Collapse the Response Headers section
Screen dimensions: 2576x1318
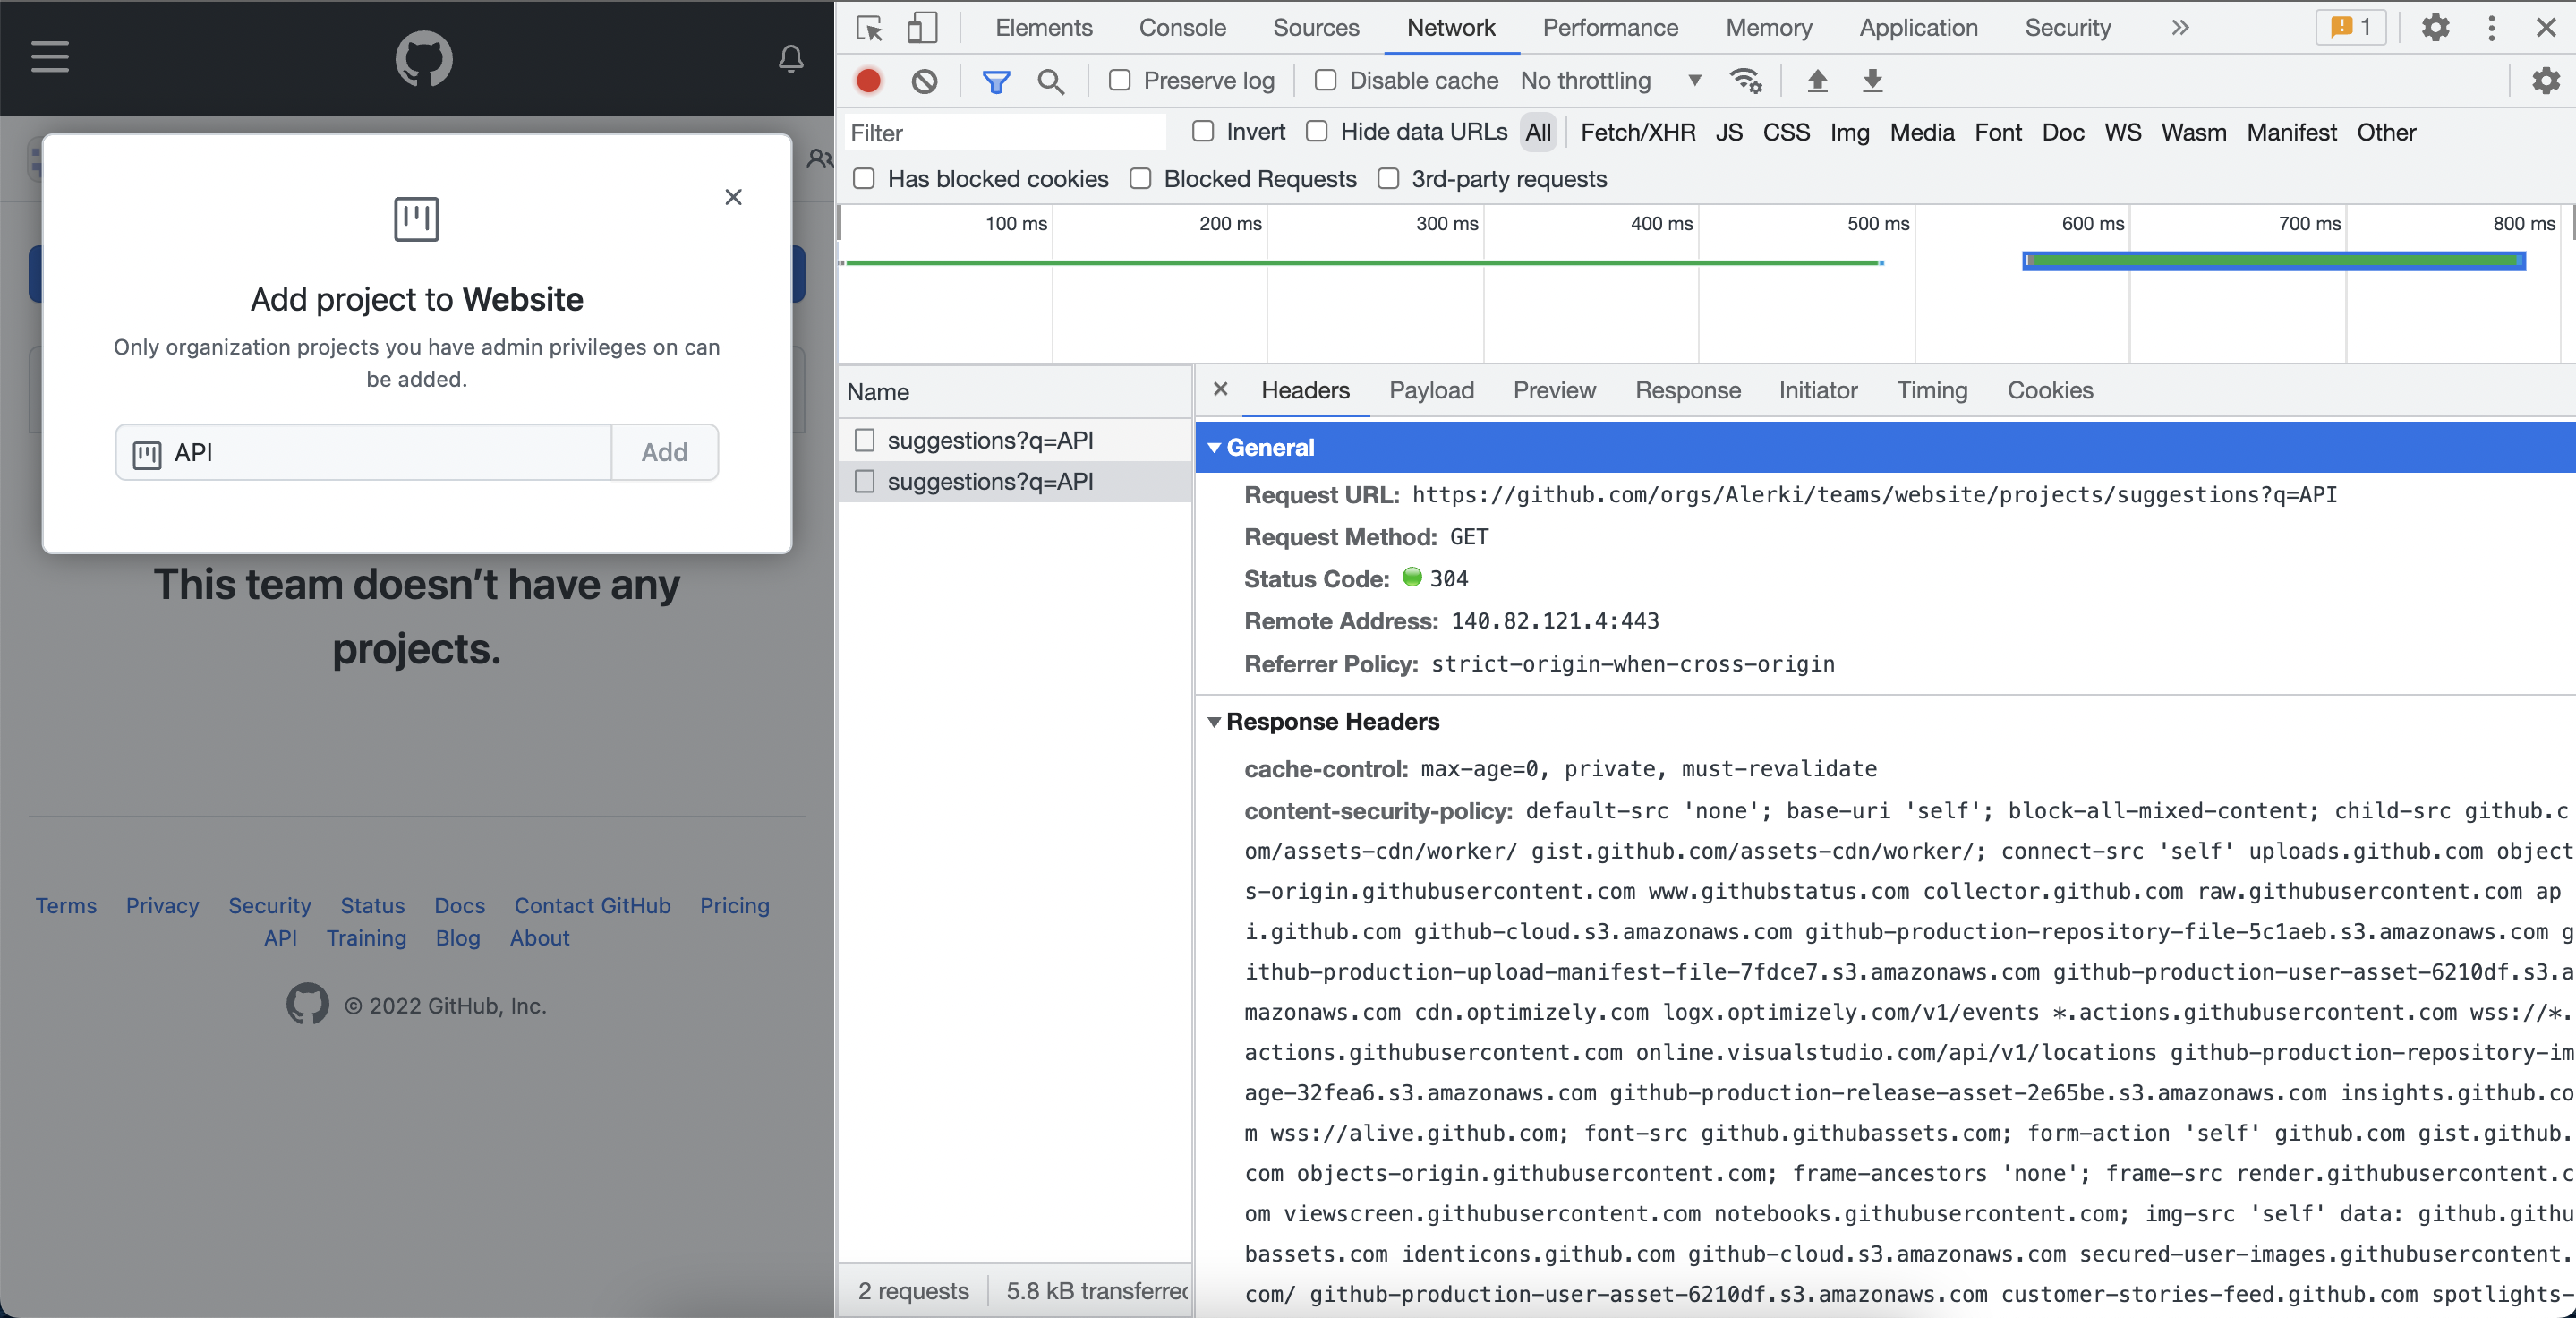1214,722
